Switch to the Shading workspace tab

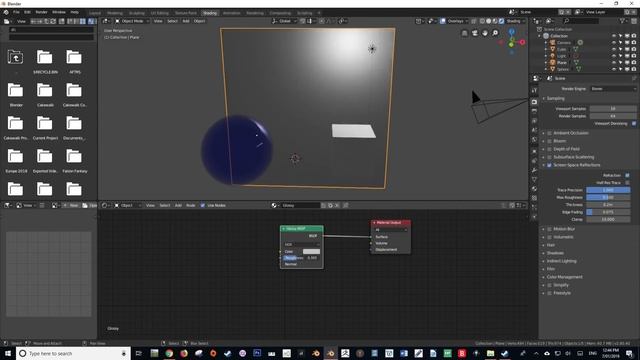tap(210, 13)
